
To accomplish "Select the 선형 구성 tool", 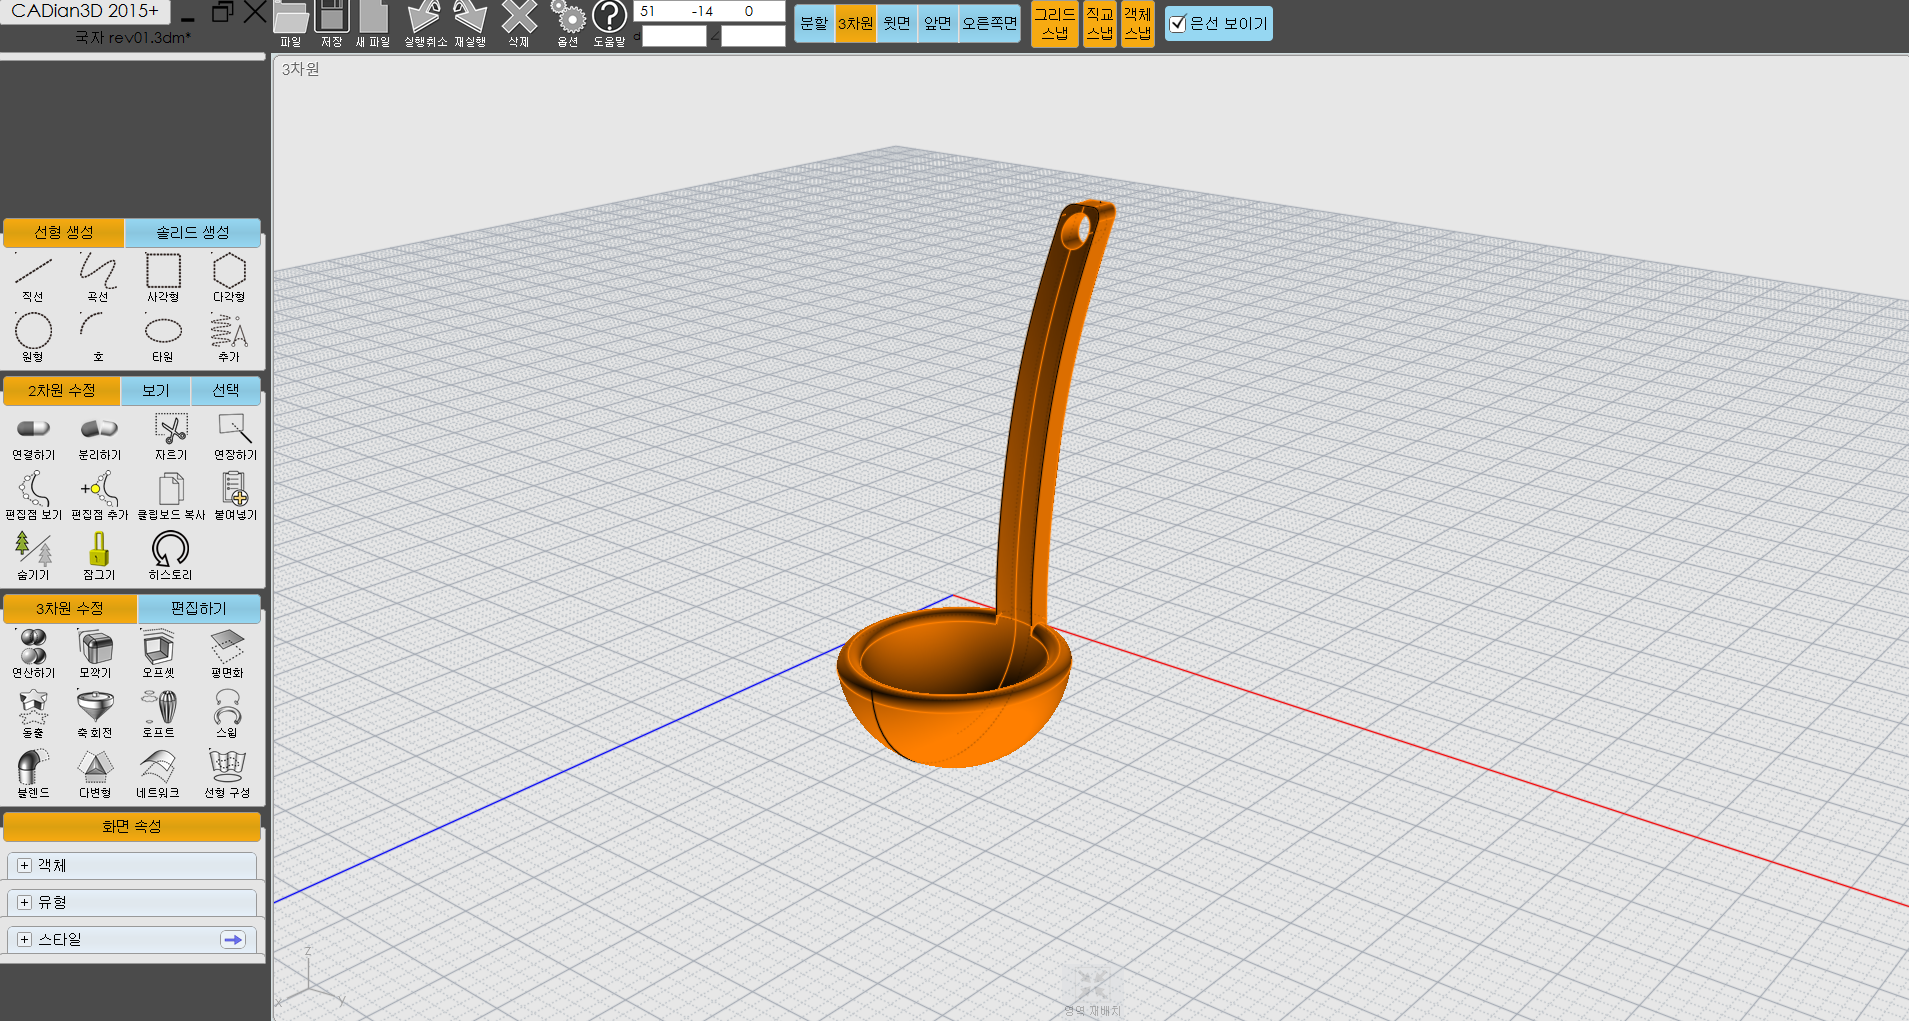I will [x=227, y=767].
